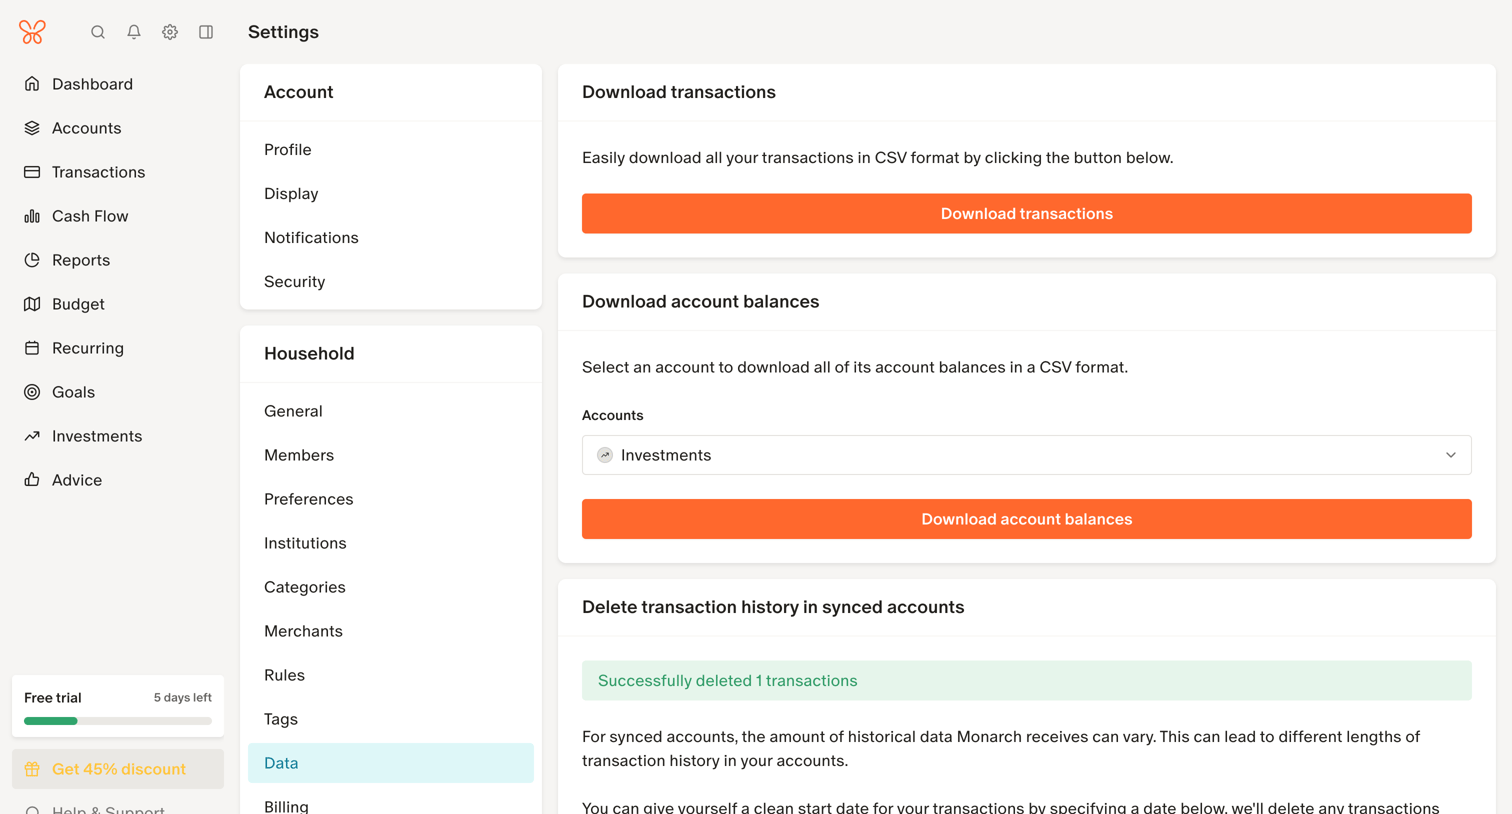Viewport: 1512px width, 814px height.
Task: Go to Recurring page
Action: tap(118, 348)
